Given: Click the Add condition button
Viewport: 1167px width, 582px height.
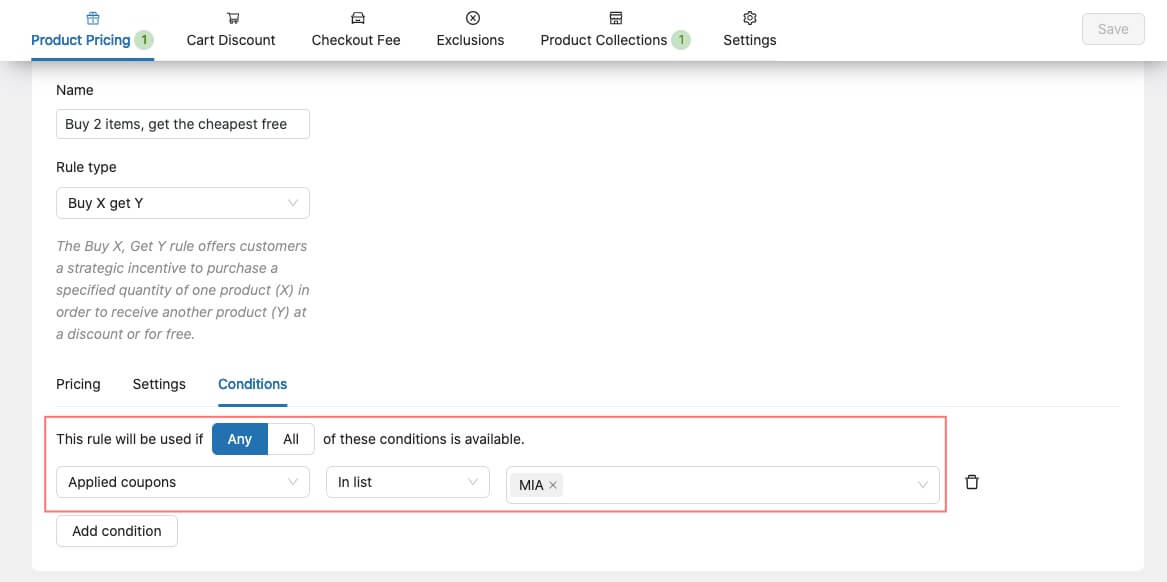Looking at the screenshot, I should tap(117, 531).
